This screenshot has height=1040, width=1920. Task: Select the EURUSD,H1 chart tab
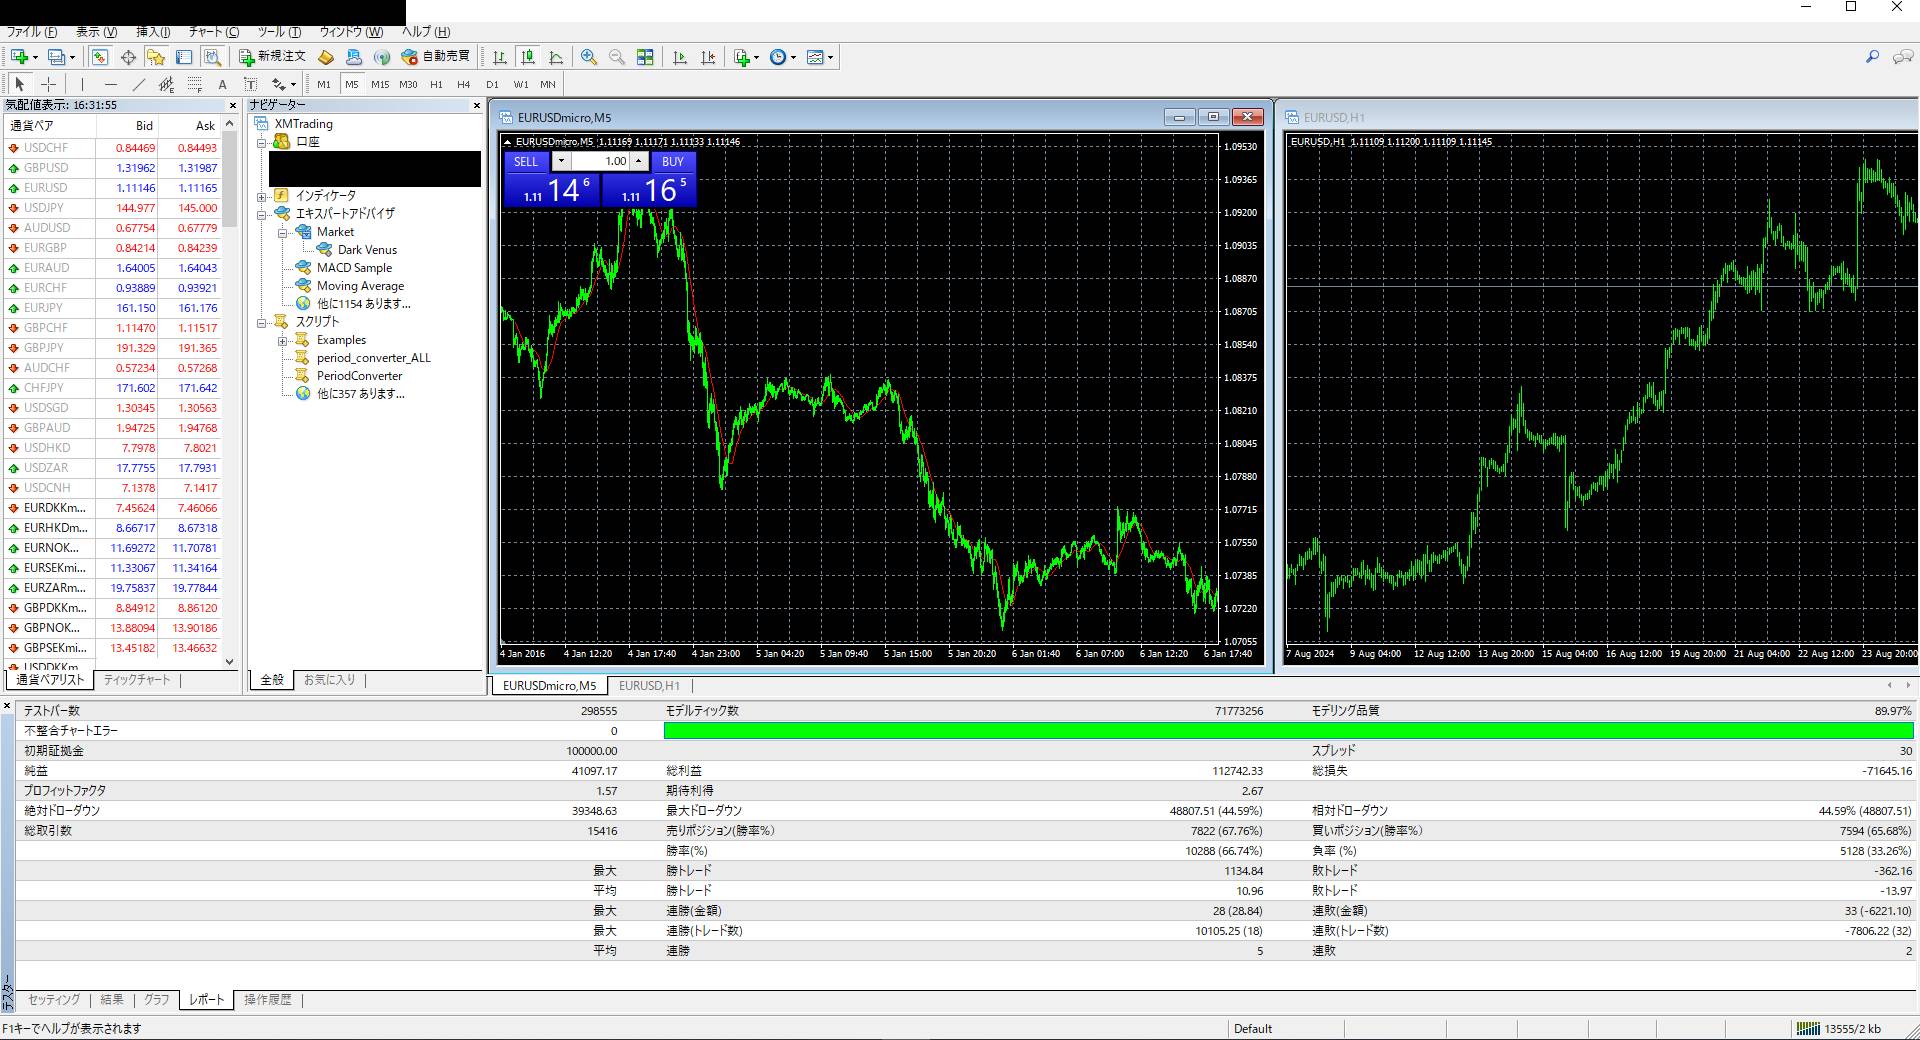(x=649, y=686)
